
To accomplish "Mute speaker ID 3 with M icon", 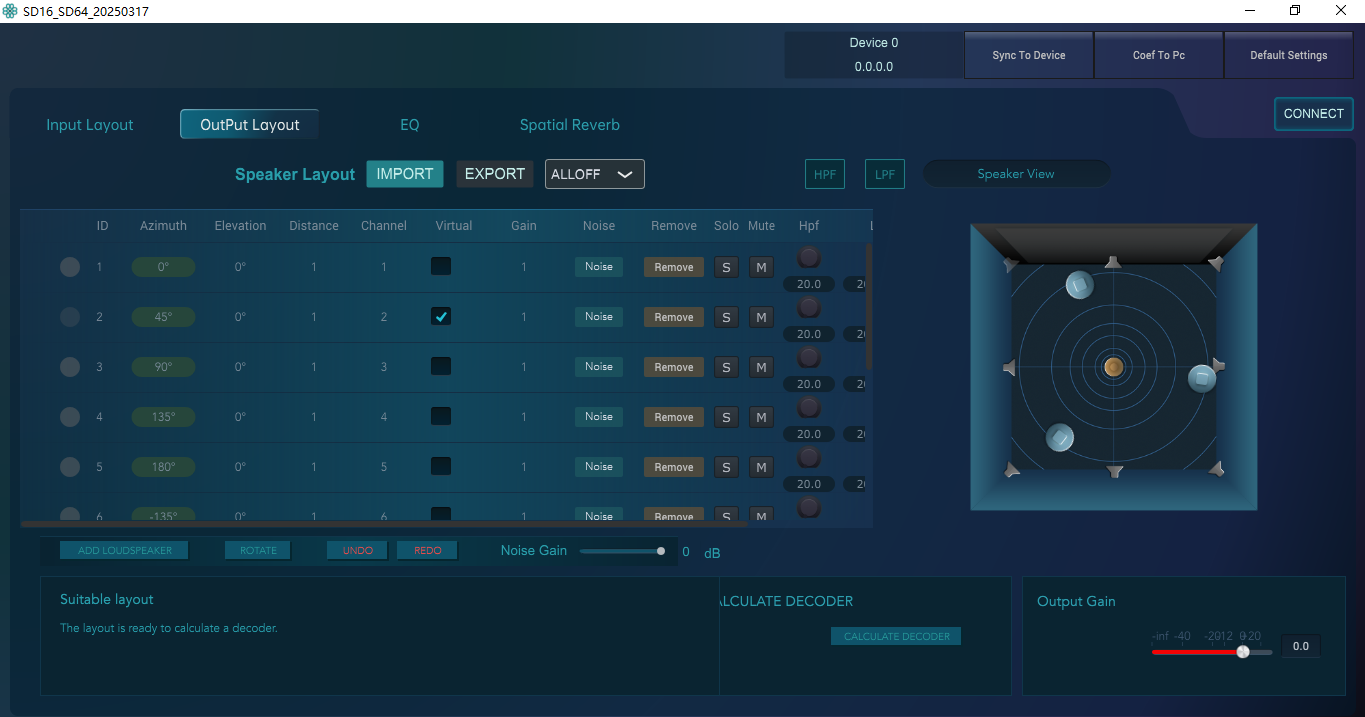I will (761, 367).
